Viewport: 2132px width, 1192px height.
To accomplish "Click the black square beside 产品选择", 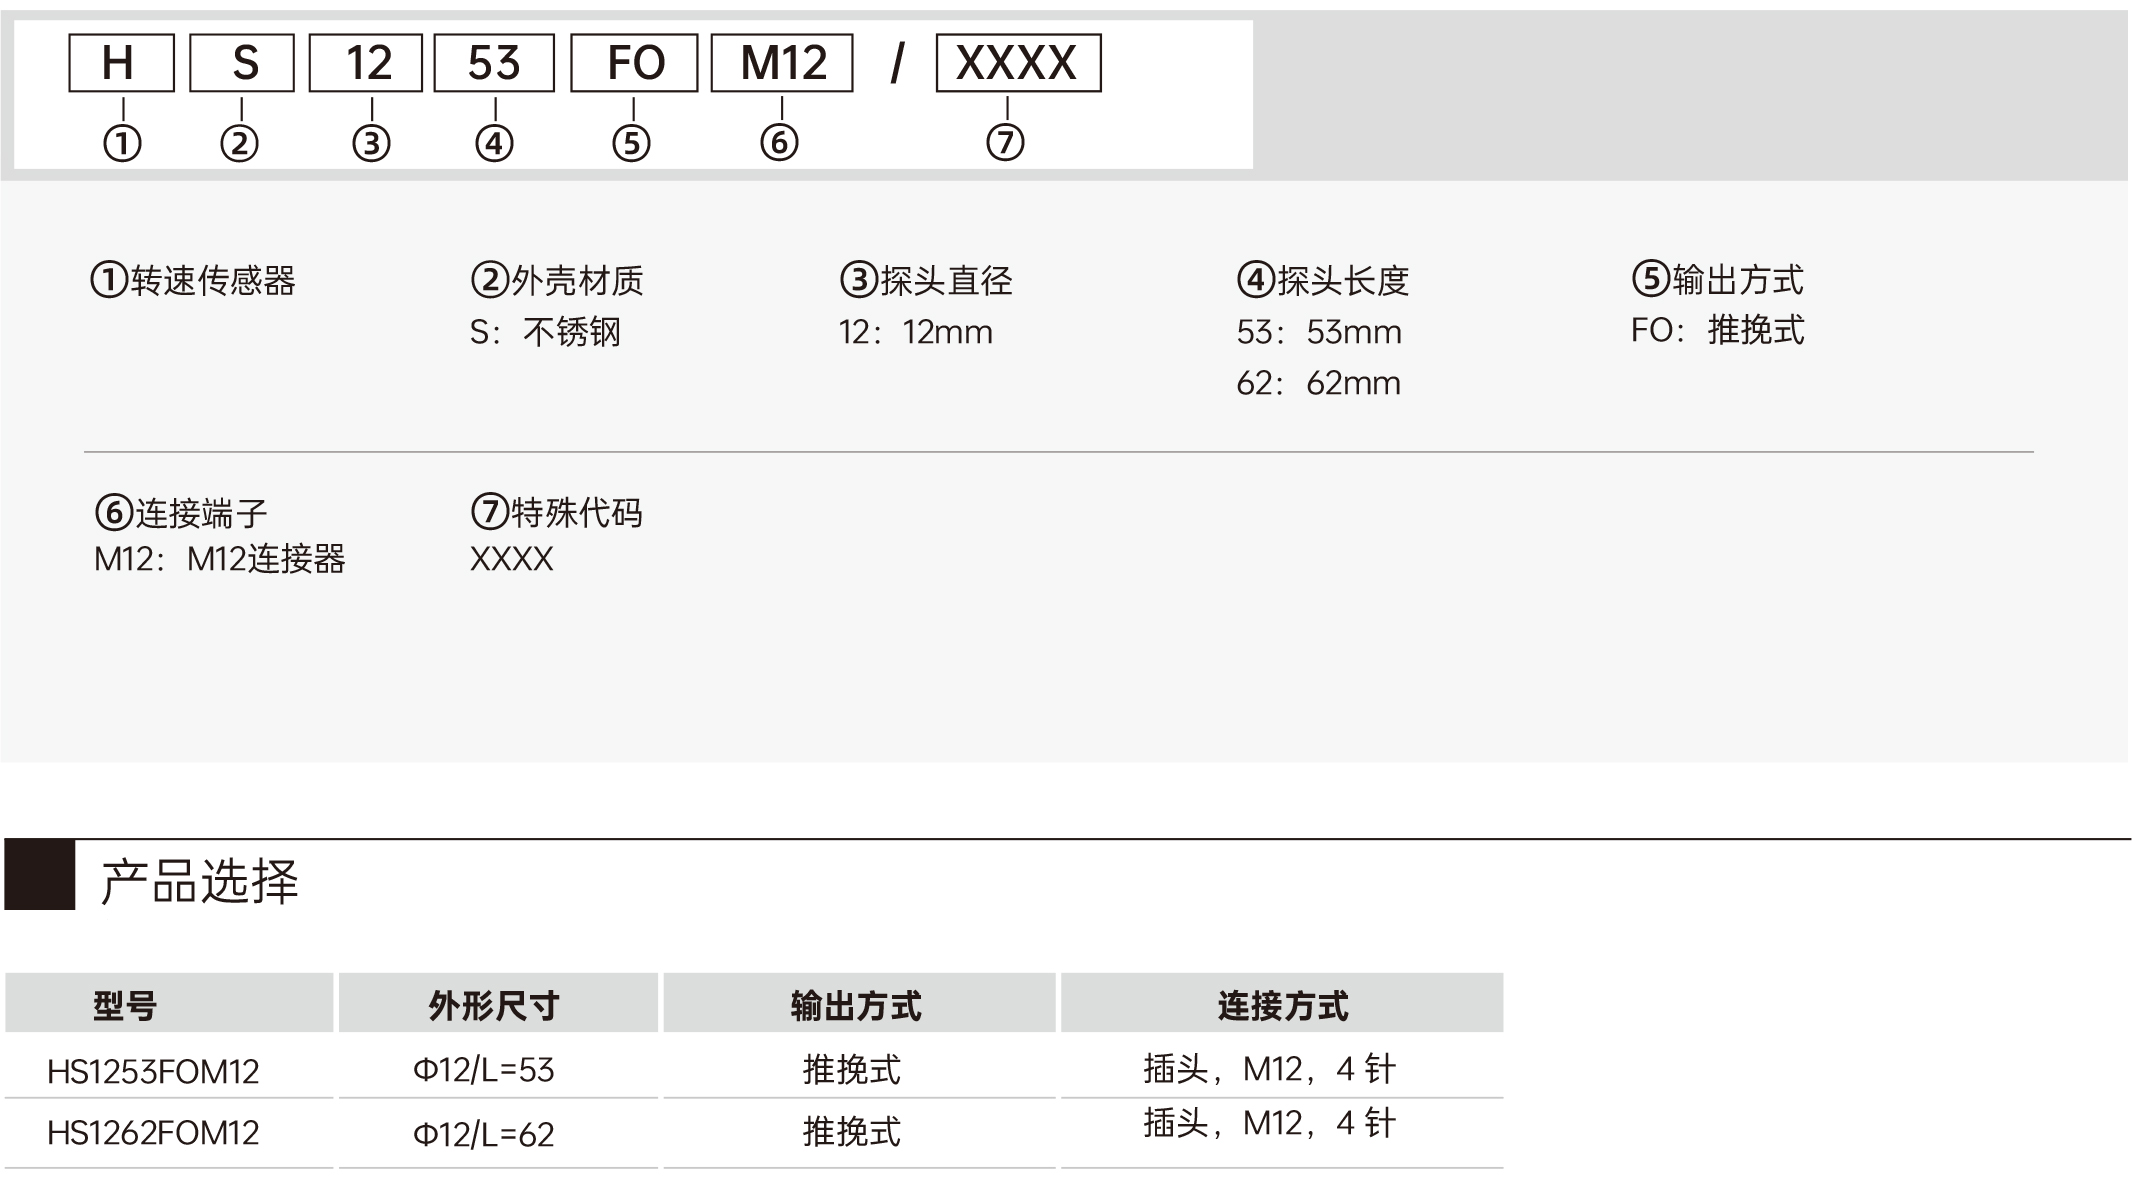I will 40,875.
